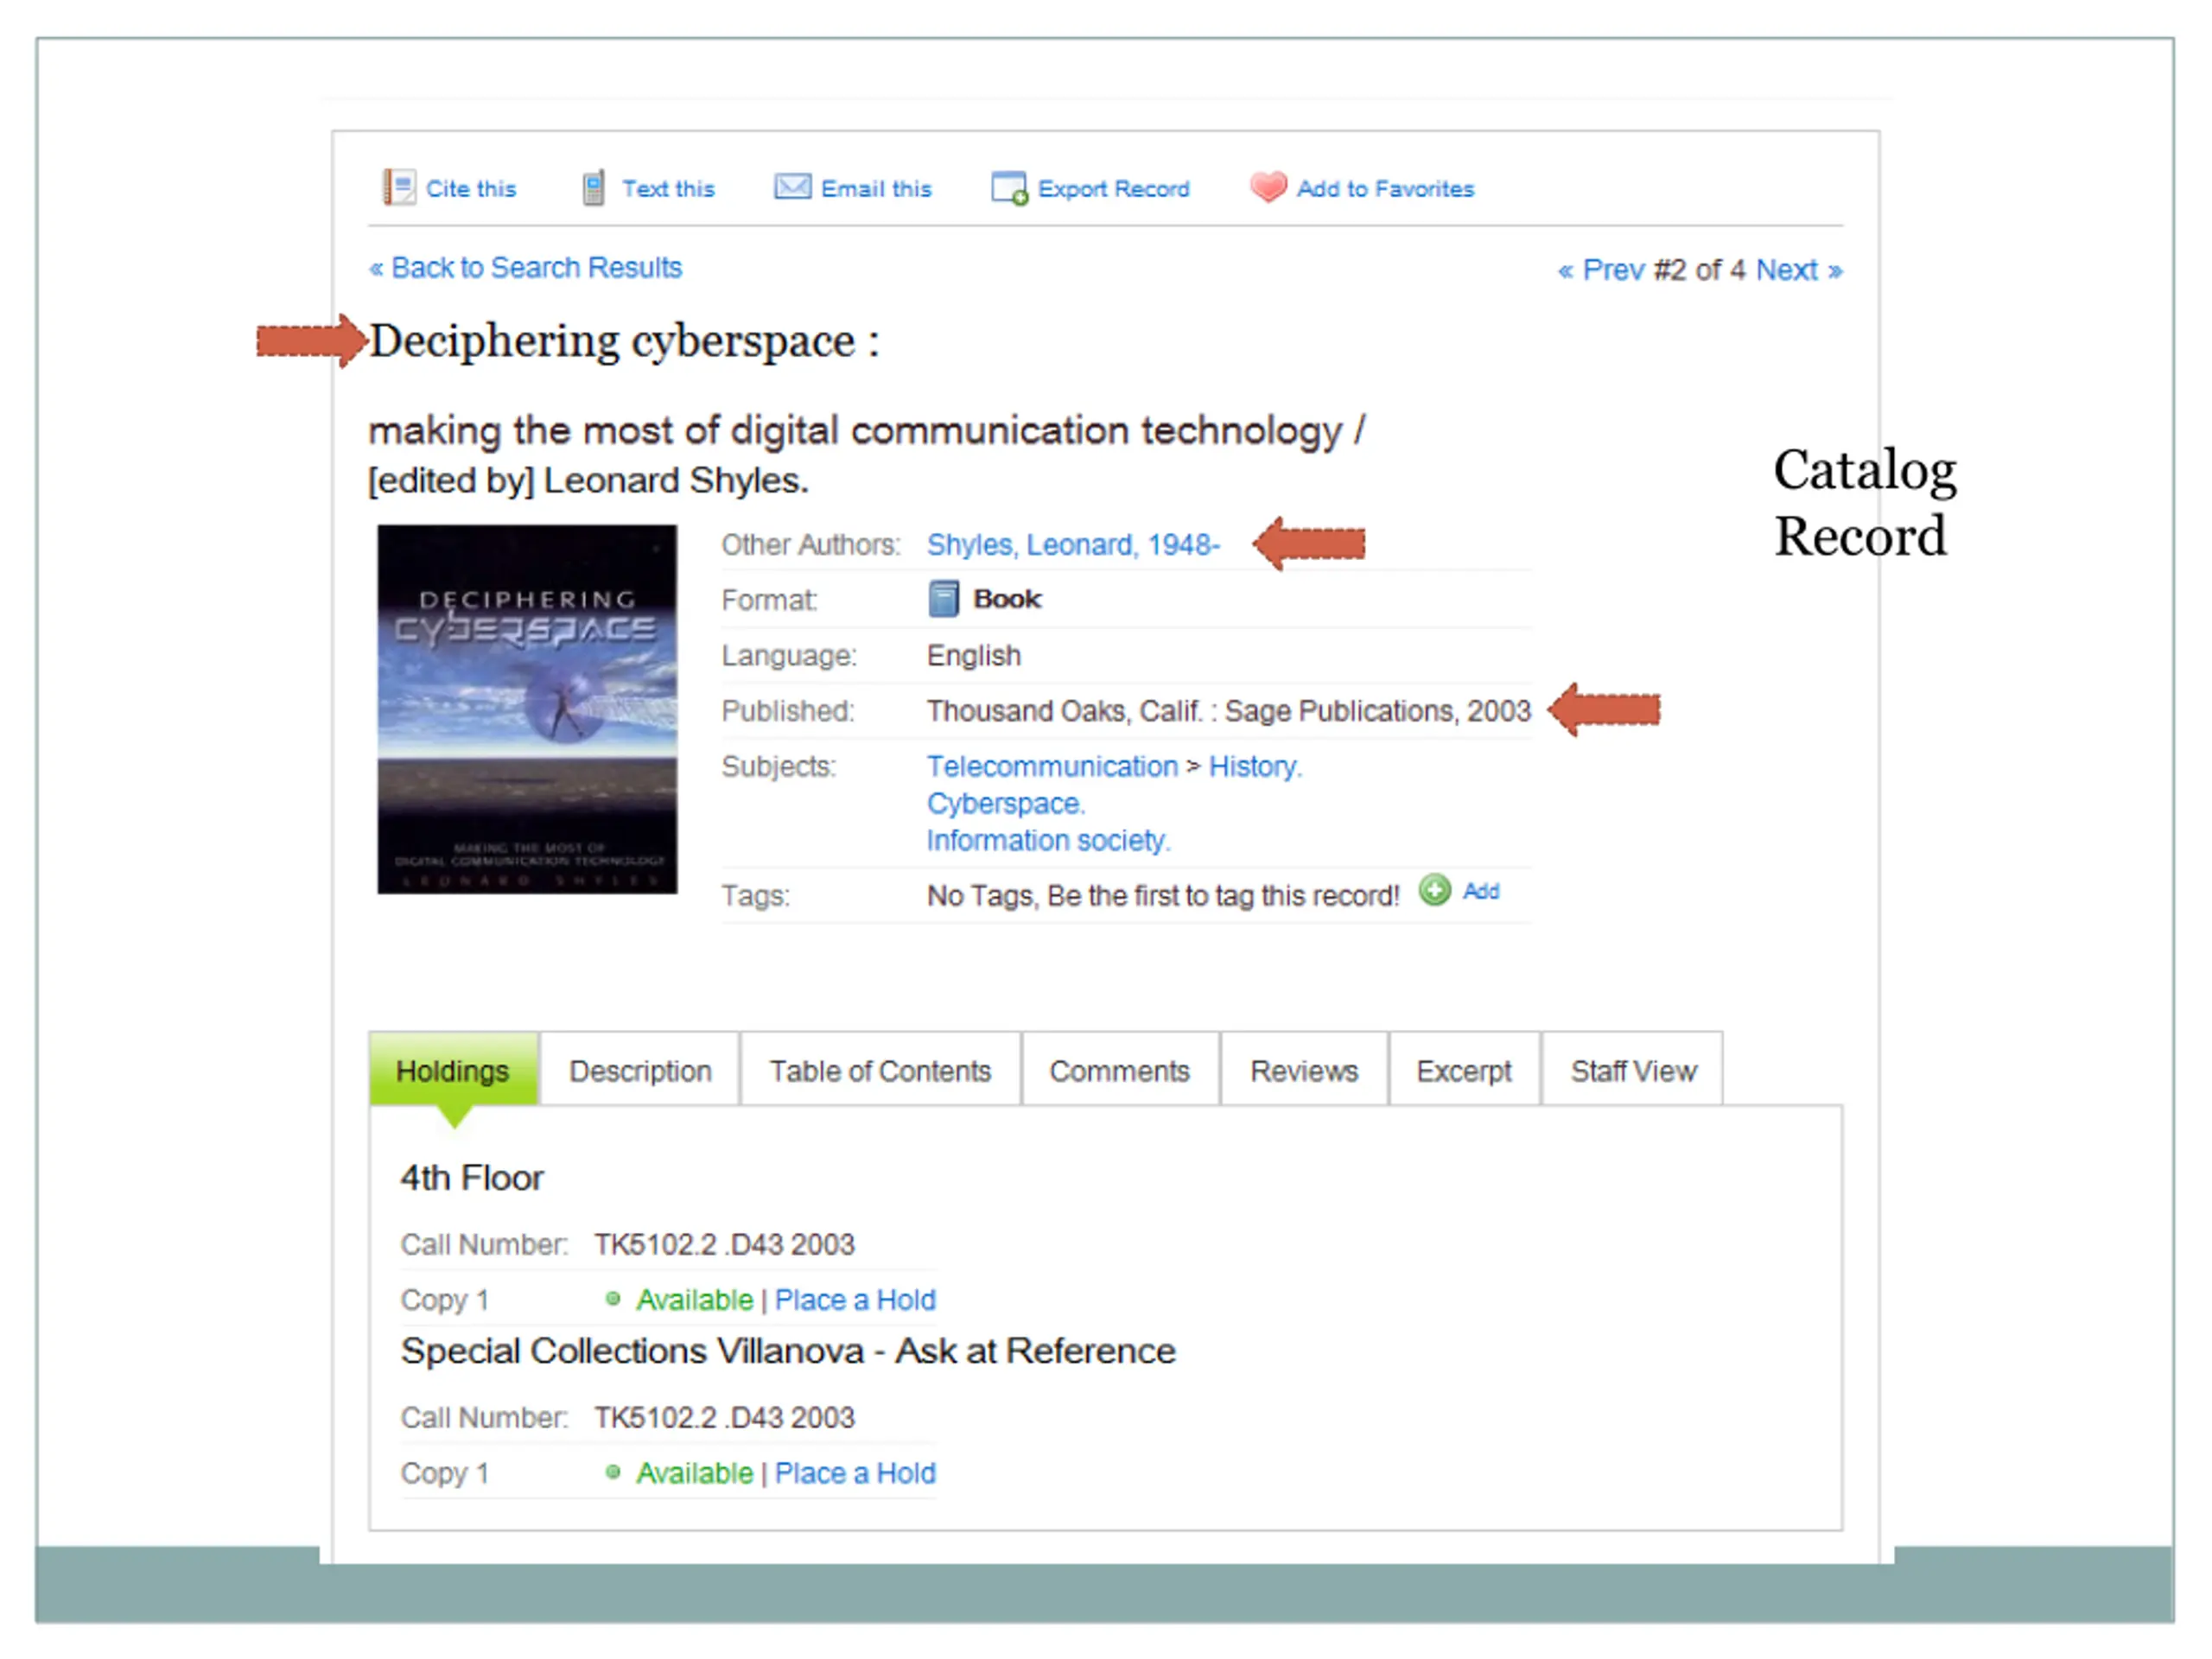Click the green plus Add tag icon

(1434, 890)
